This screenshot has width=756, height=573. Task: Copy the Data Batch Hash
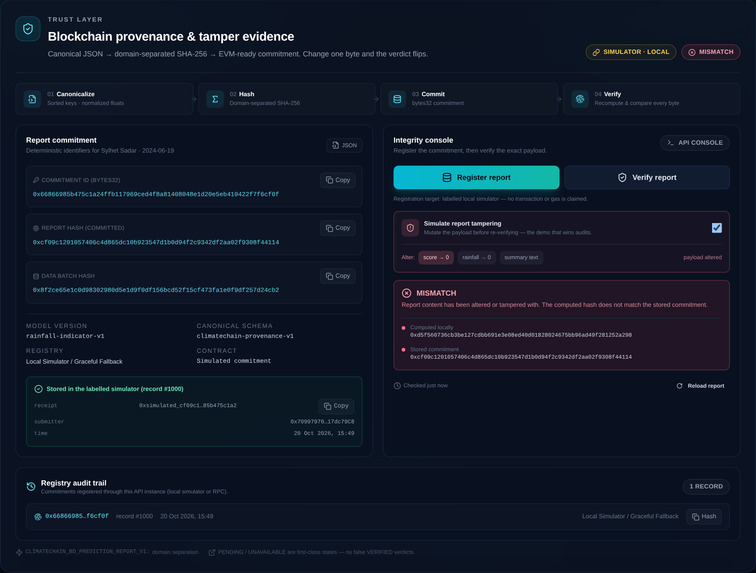point(338,276)
